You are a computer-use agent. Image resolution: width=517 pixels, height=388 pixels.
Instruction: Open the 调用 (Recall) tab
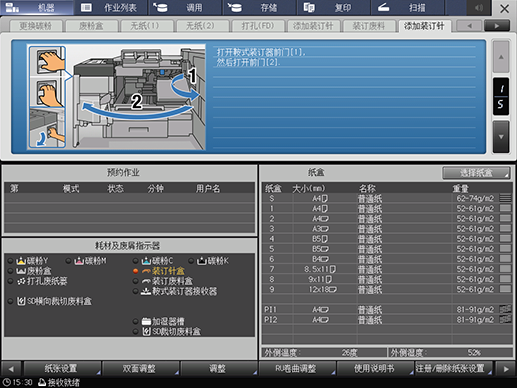pyautogui.click(x=185, y=7)
